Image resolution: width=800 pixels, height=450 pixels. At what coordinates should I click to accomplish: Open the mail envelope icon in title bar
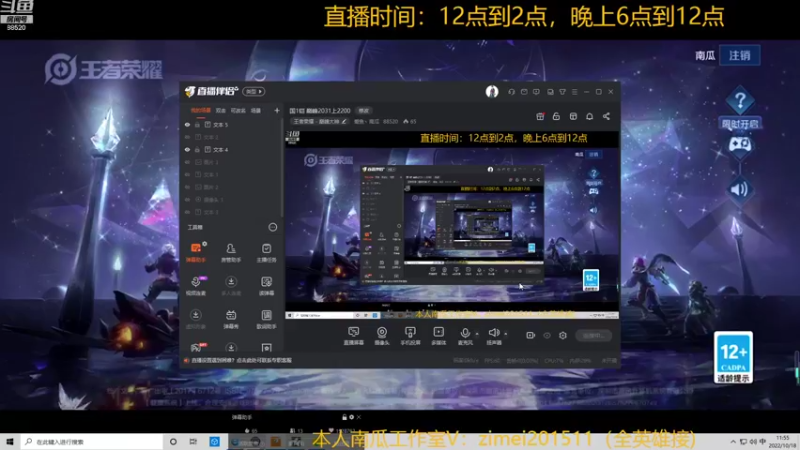[x=524, y=92]
